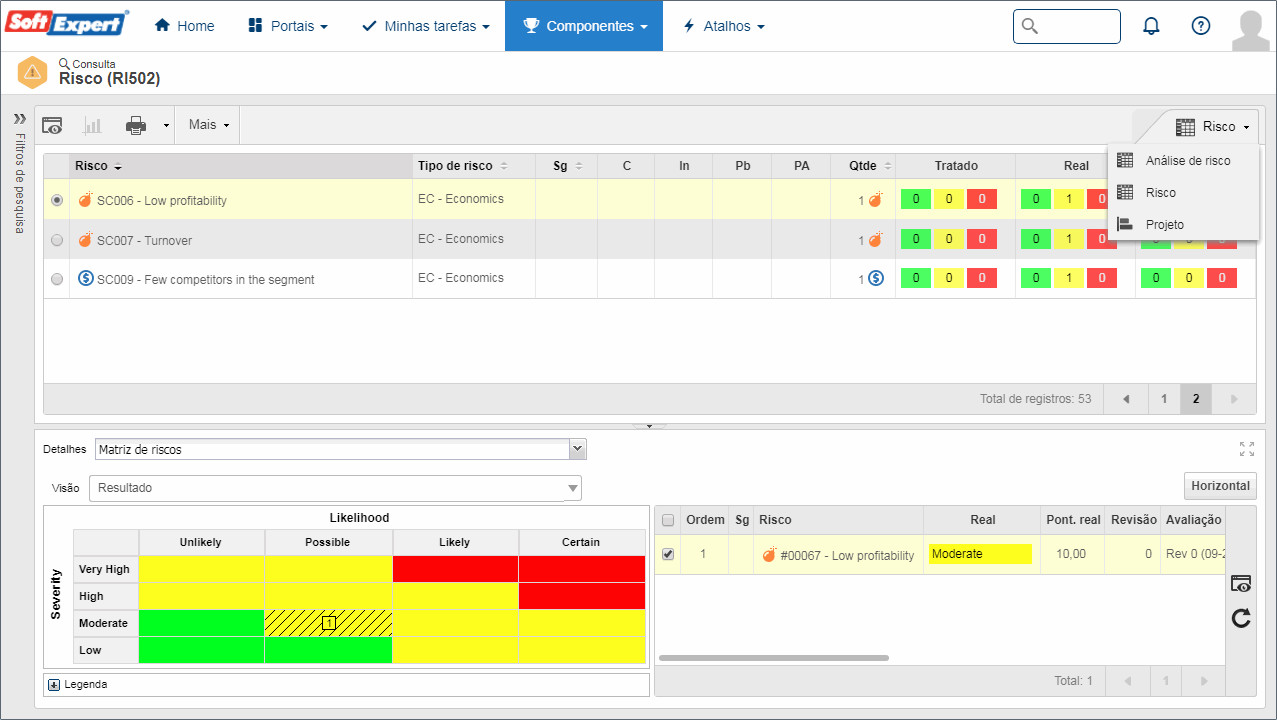Screen dimensions: 1277x720
Task: Select the SC006 Low profitability radio button
Action: (57, 200)
